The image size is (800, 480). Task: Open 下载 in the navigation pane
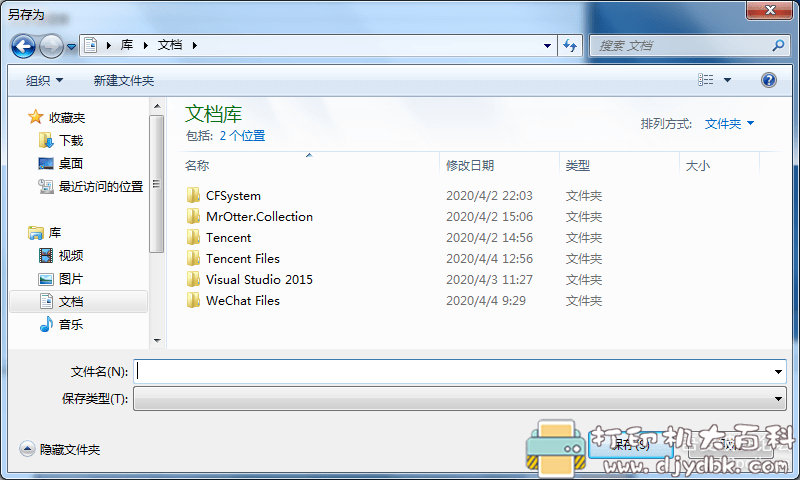(x=71, y=141)
